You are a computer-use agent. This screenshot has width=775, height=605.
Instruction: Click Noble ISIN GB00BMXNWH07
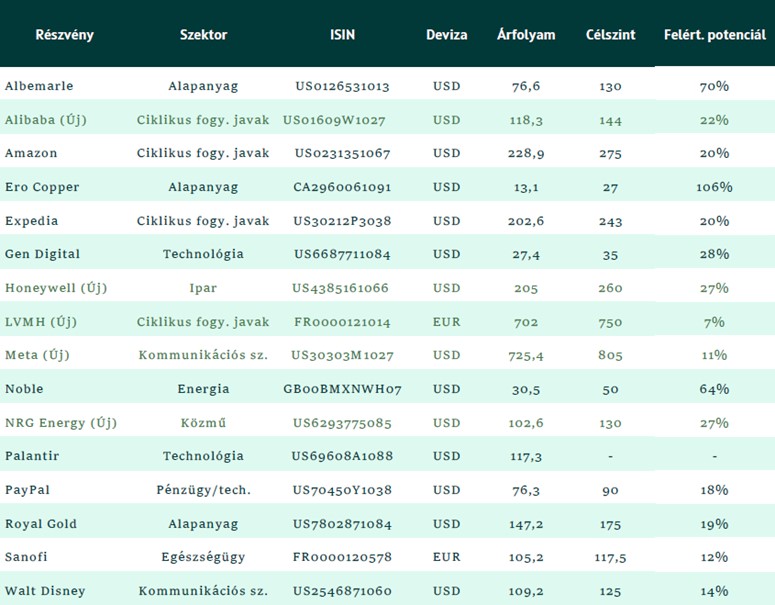[342, 389]
